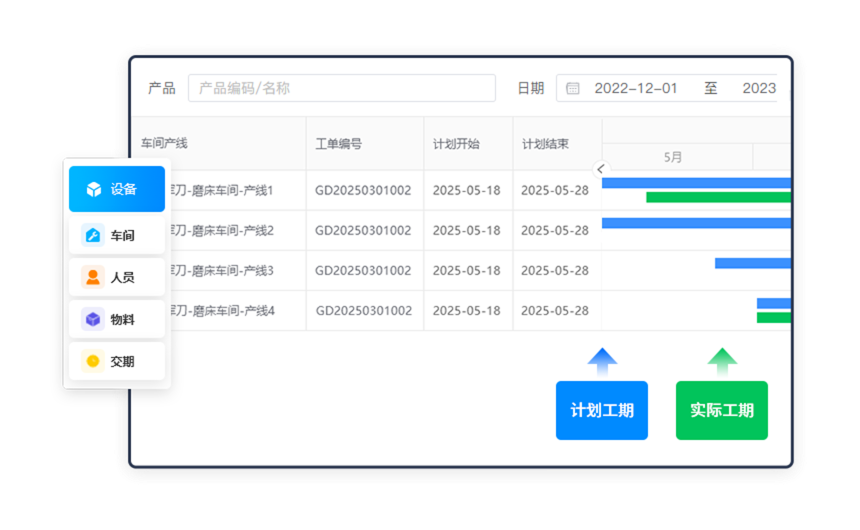Click planned start 2025-05-18 in 产线3 row
Image resolution: width=860 pixels, height=530 pixels.
tap(467, 270)
